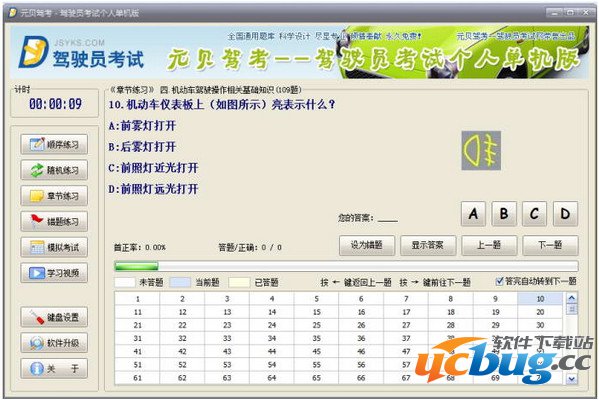The height and width of the screenshot is (405, 599).
Task: Open 章节练习 chapter practice
Action: [x=54, y=196]
